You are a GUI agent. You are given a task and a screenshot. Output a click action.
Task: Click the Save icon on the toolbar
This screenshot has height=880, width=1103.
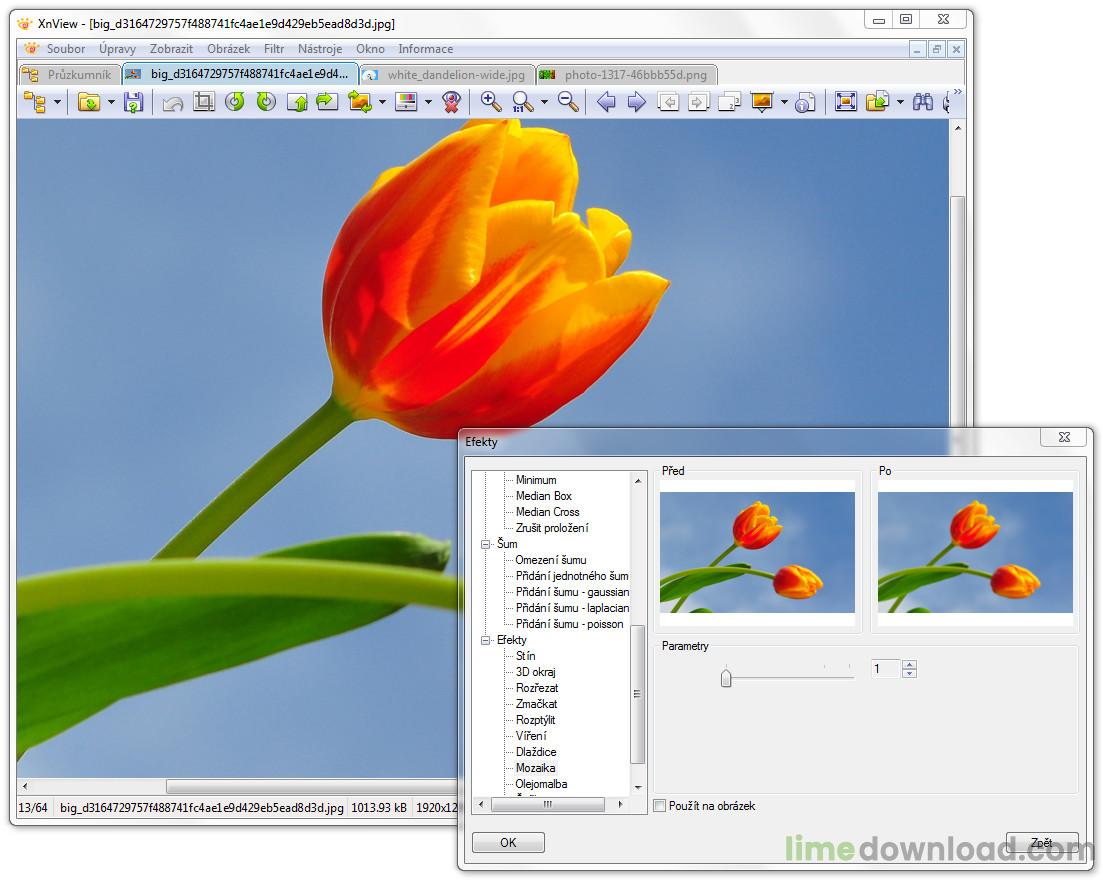(x=133, y=101)
